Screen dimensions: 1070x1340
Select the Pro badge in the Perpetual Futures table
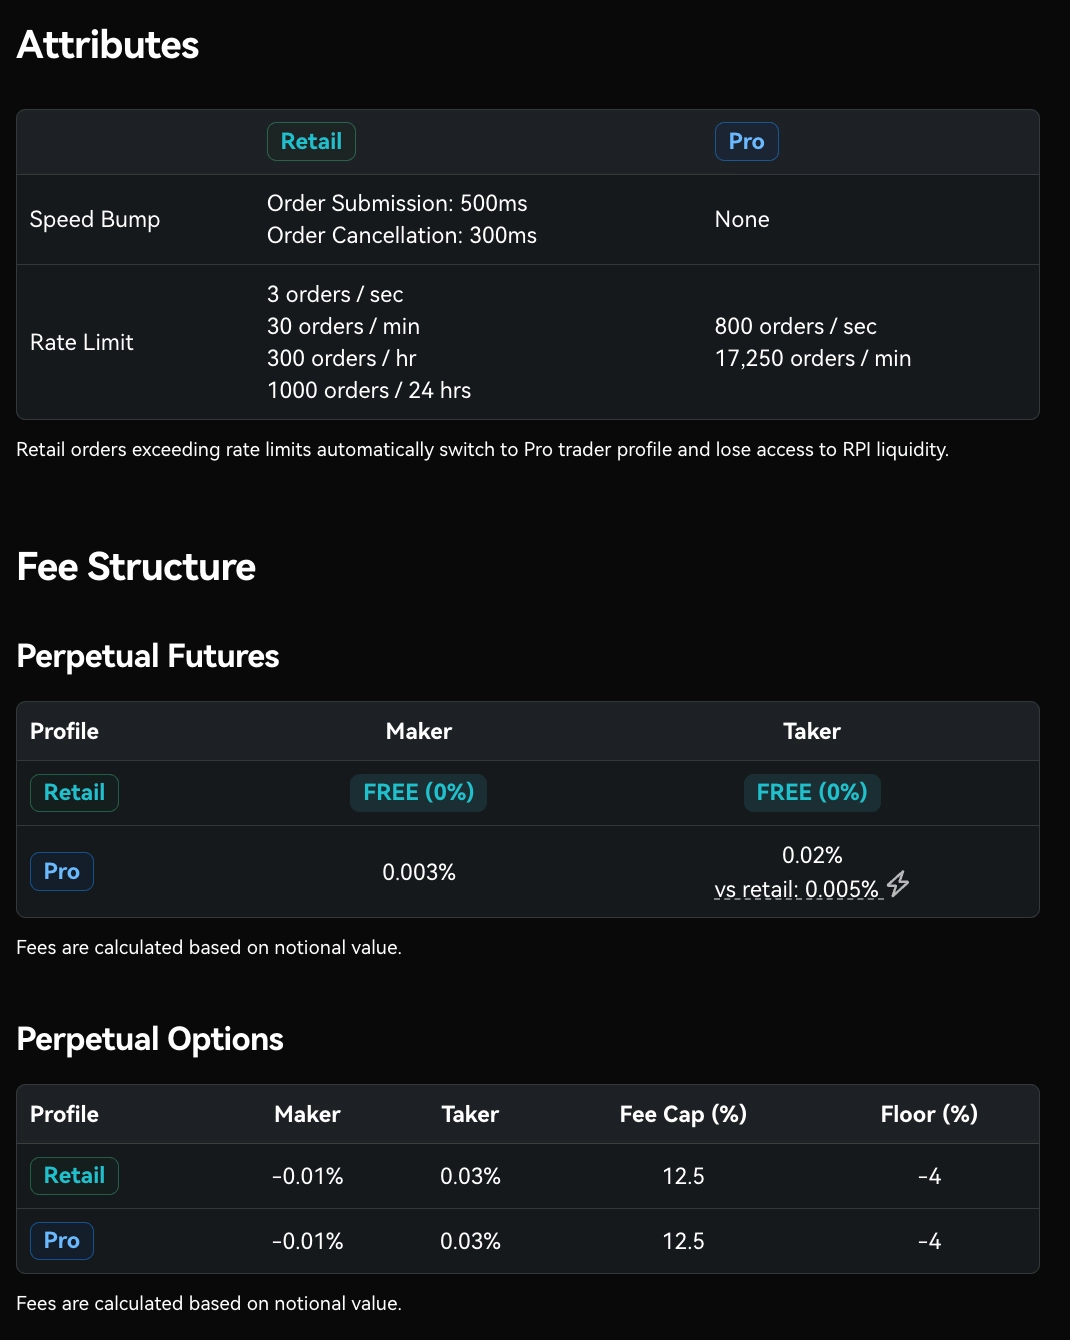pyautogui.click(x=62, y=872)
